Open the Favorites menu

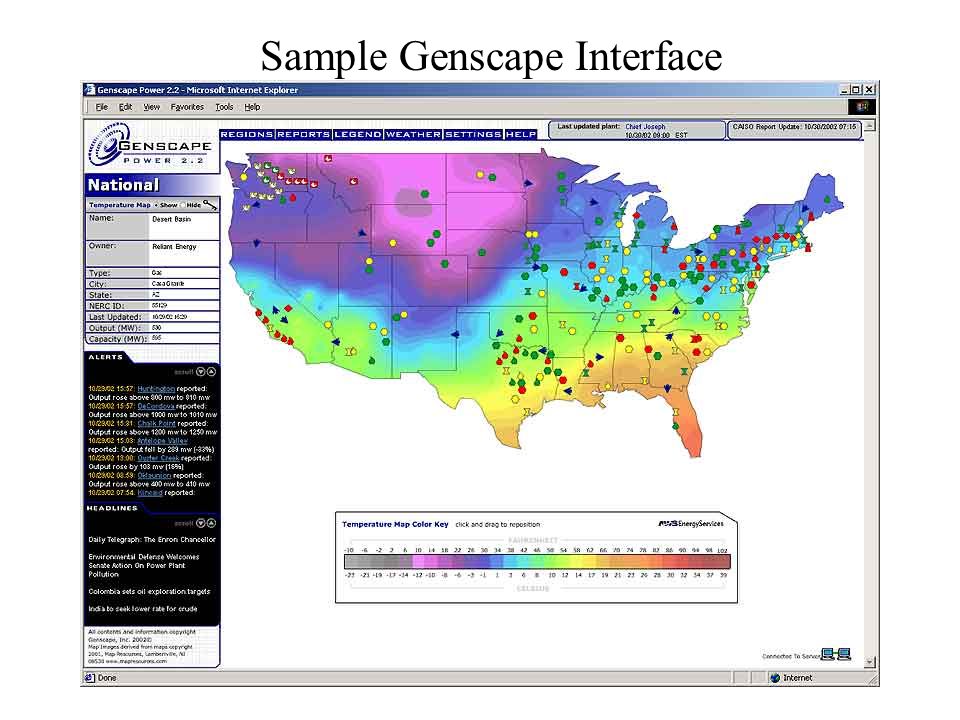187,107
